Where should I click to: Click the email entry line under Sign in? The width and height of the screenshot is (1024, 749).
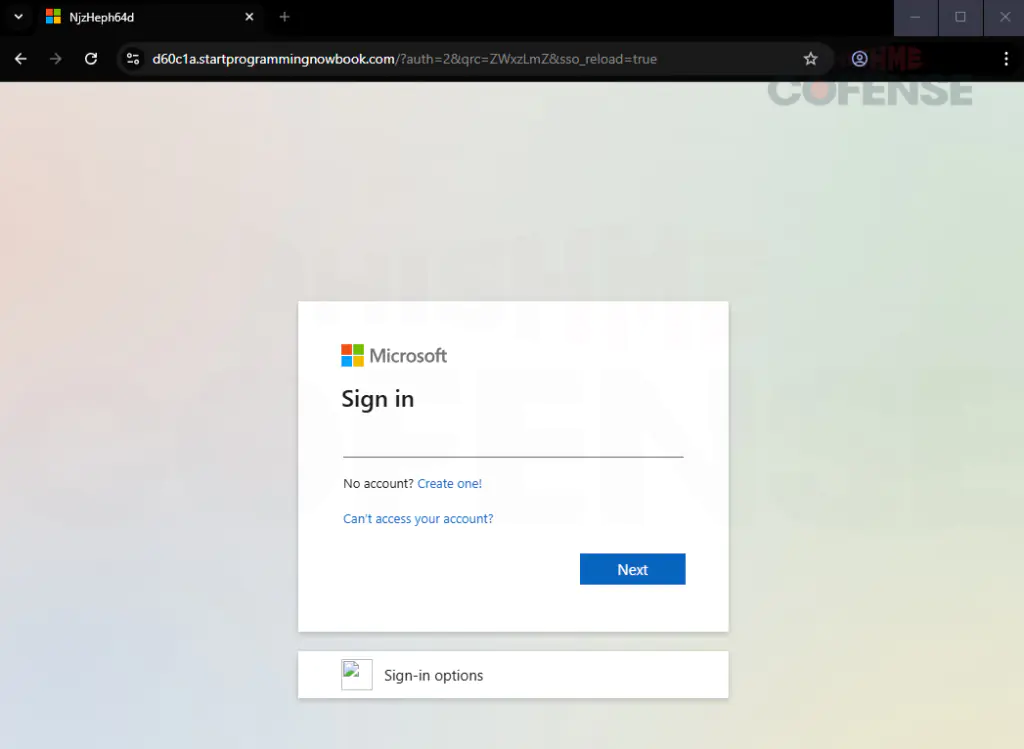[512, 447]
